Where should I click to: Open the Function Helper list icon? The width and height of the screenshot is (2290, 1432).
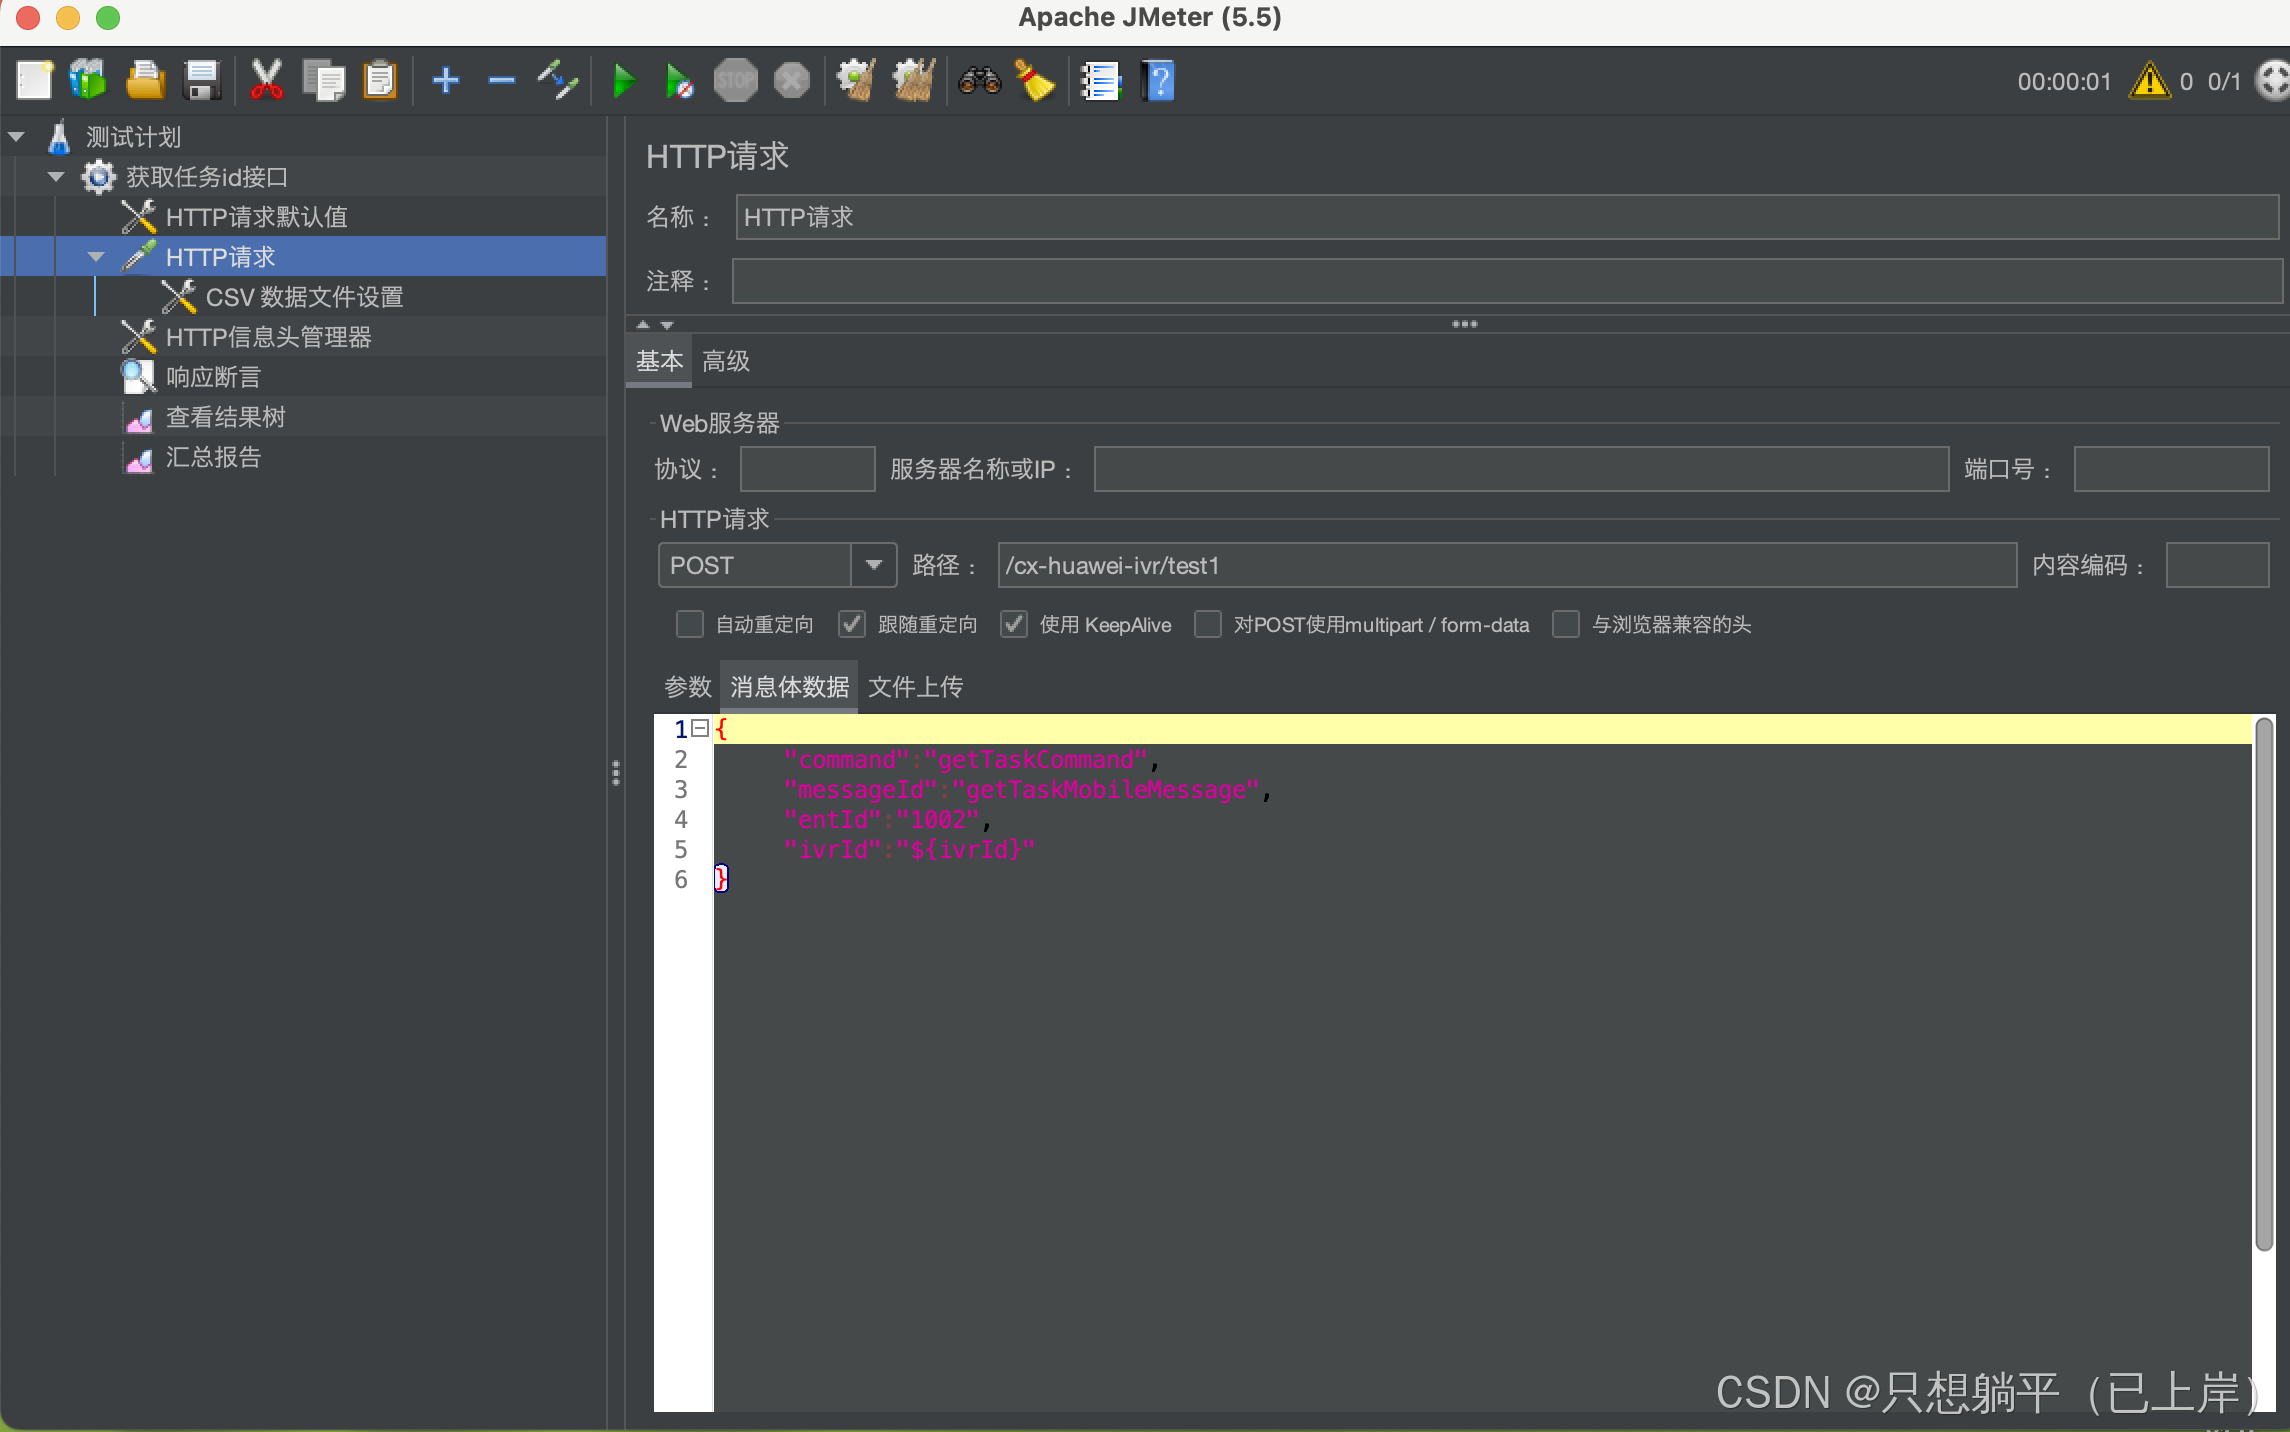click(1101, 81)
